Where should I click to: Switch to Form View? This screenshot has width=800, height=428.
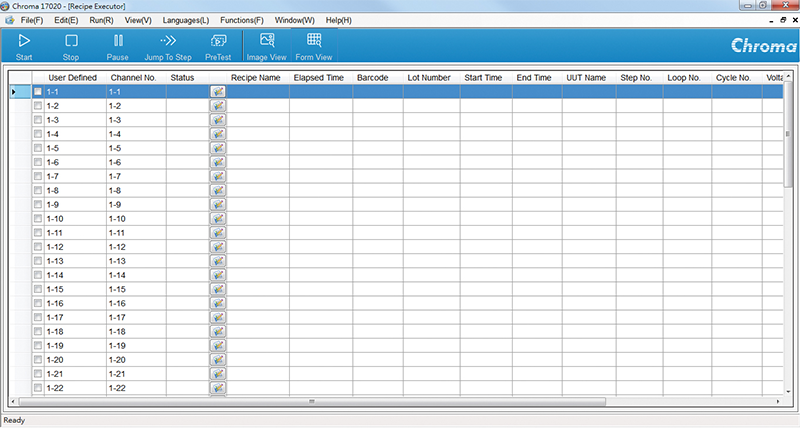click(x=314, y=46)
